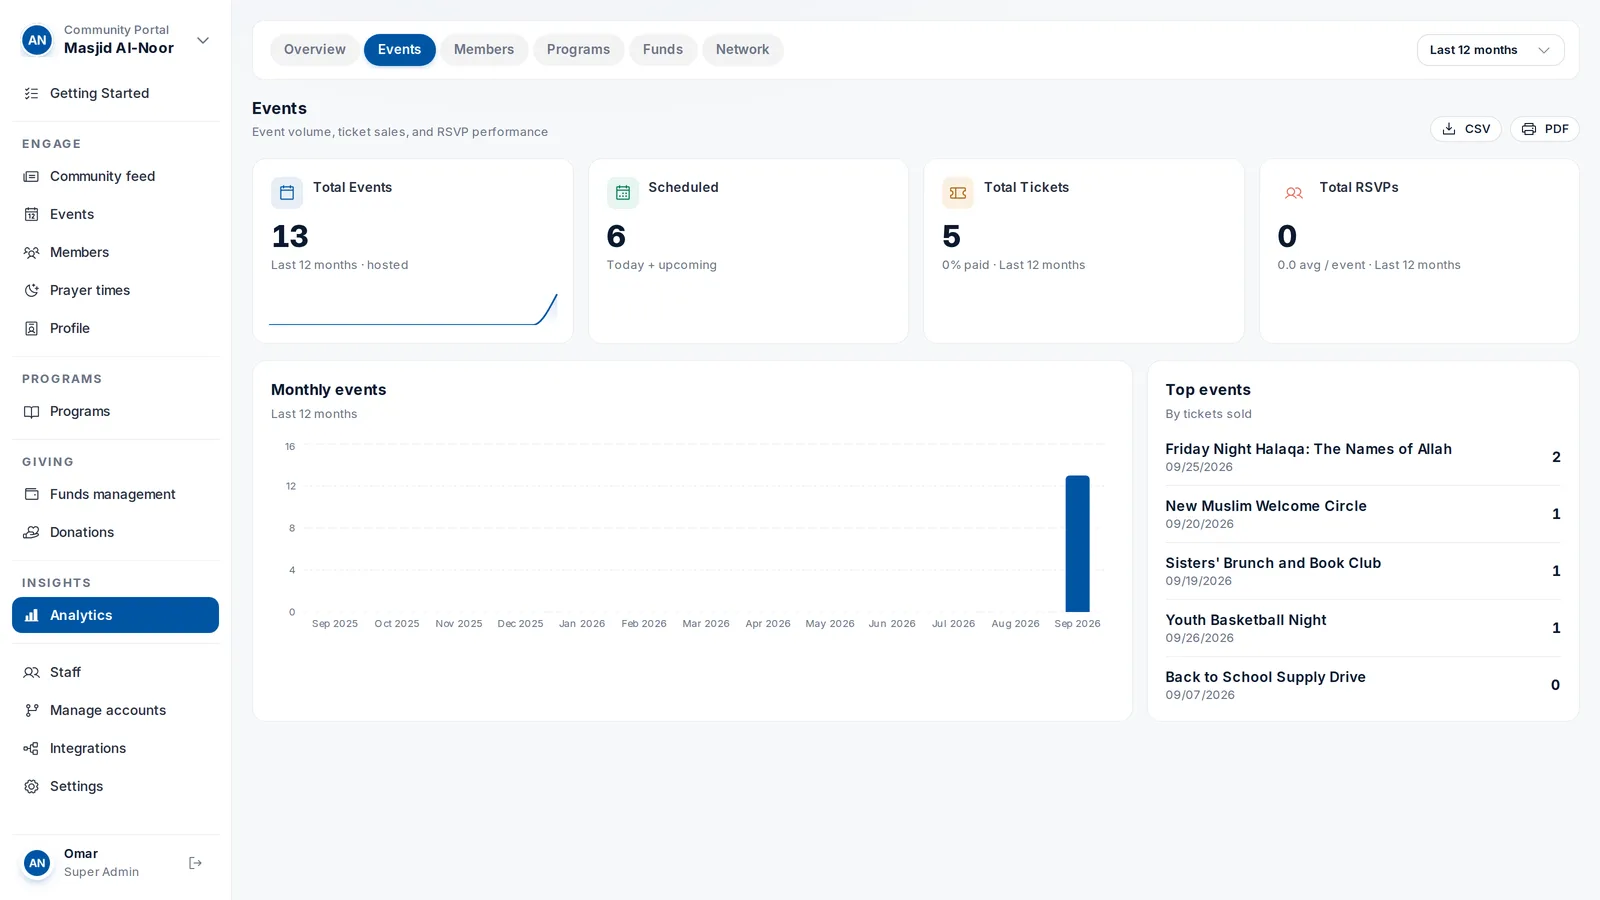This screenshot has width=1600, height=900.
Task: Click the Getting Started checklist icon
Action: point(31,93)
